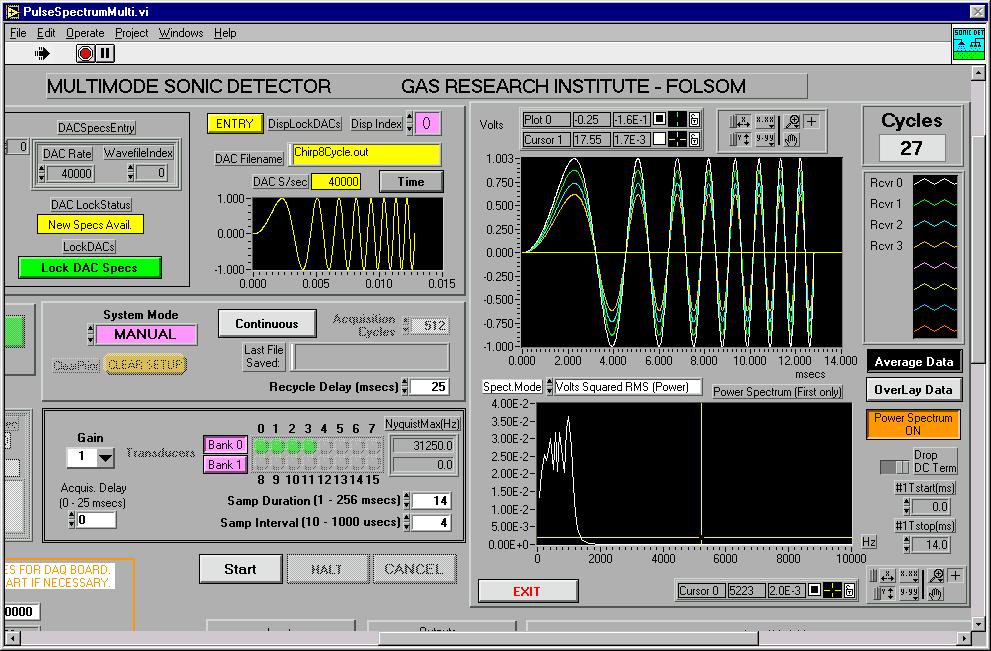Toggle the OverLay Data button
This screenshot has height=651, width=991.
click(x=914, y=390)
